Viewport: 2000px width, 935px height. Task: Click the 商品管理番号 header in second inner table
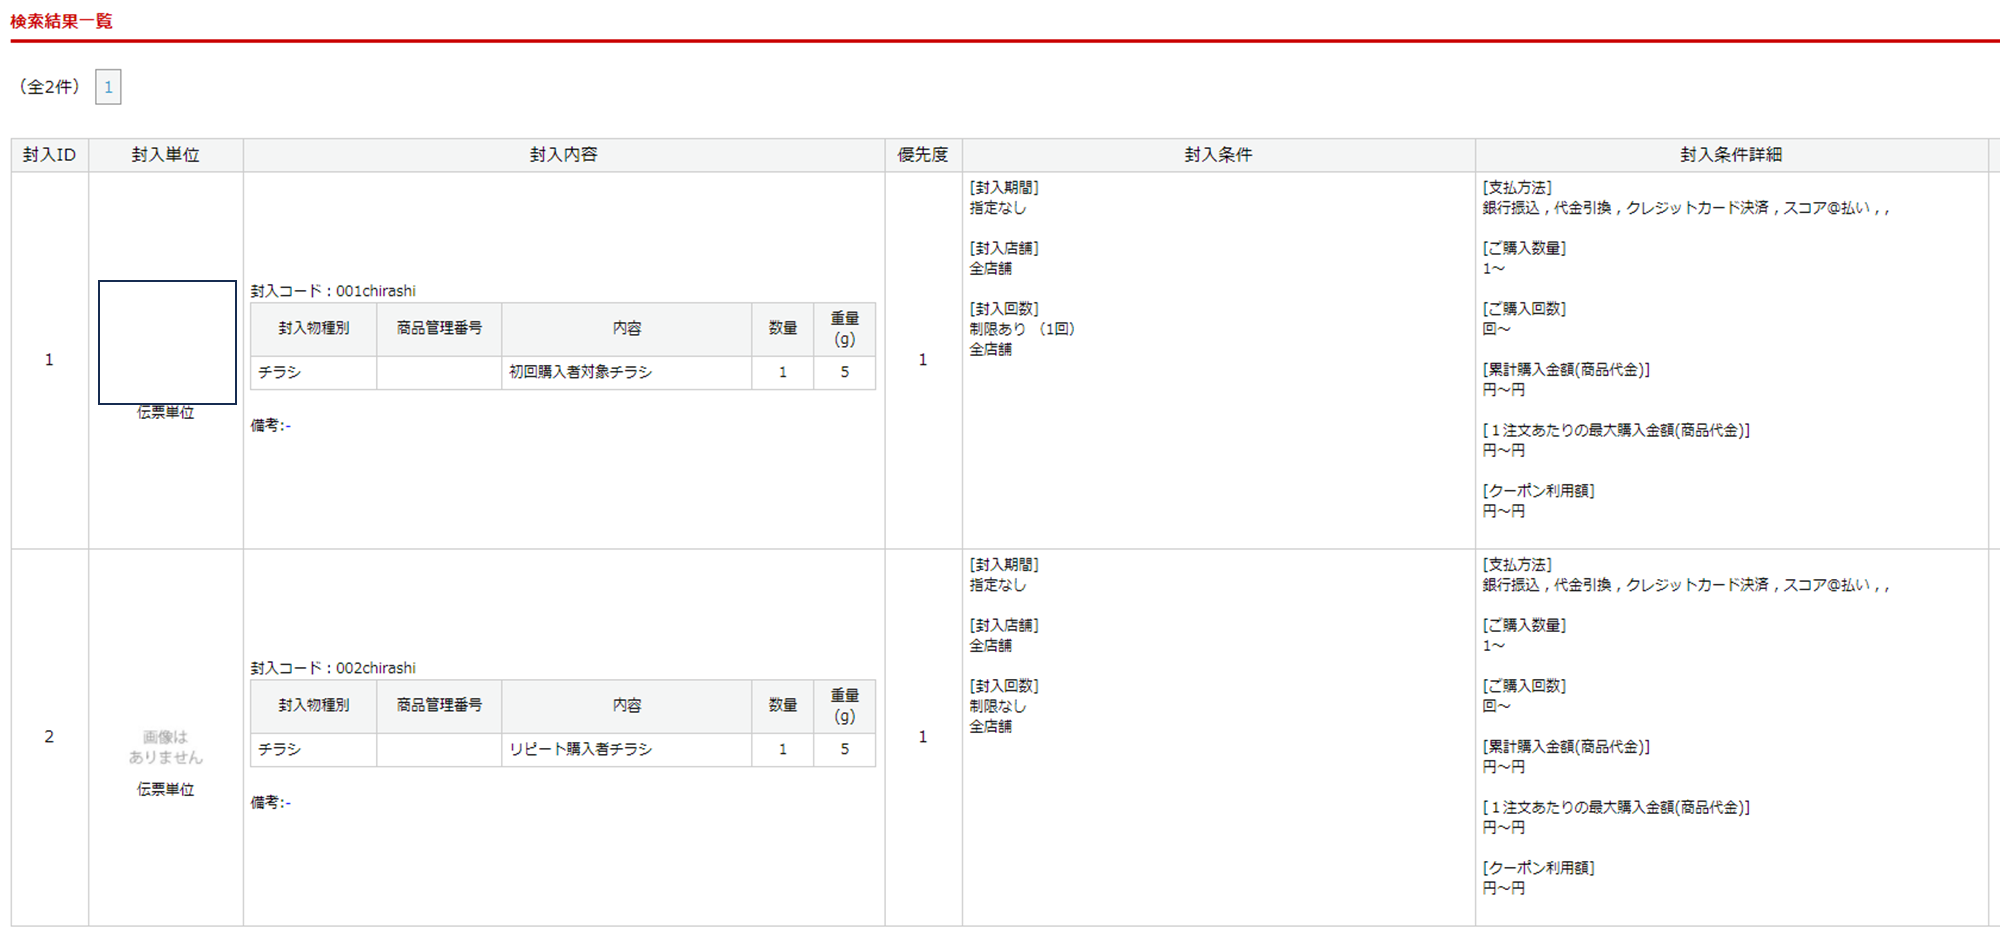(x=439, y=706)
